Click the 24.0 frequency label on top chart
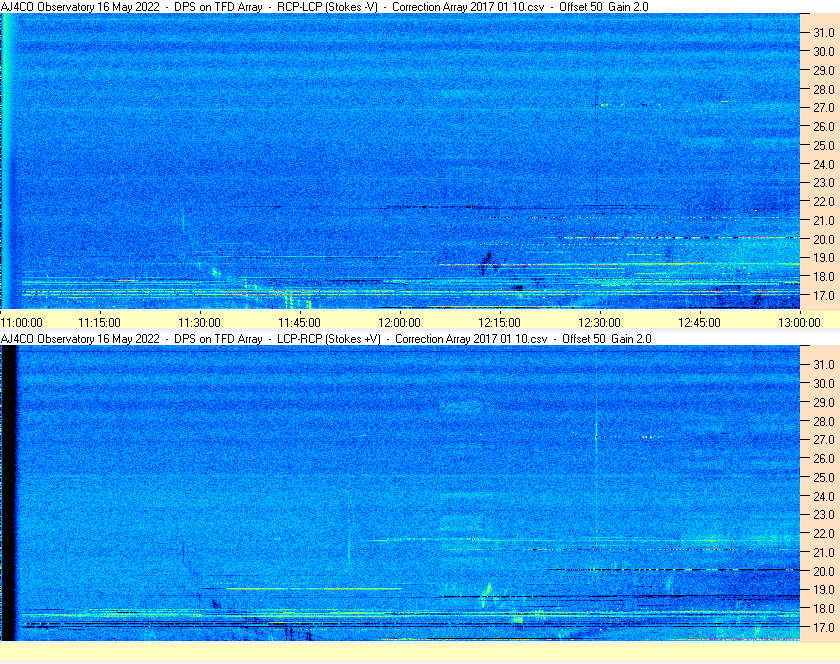The image size is (840, 664). tap(824, 165)
